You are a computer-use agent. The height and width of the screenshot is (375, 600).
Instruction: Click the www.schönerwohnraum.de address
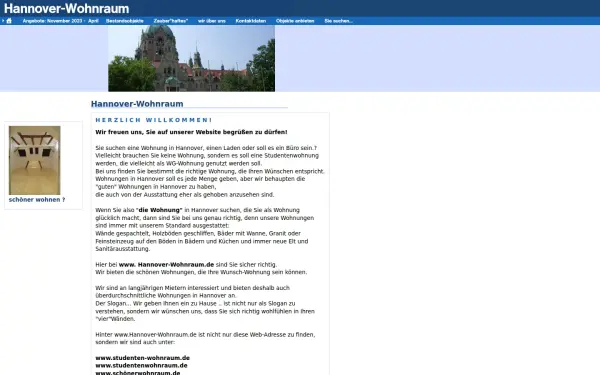tap(138, 373)
